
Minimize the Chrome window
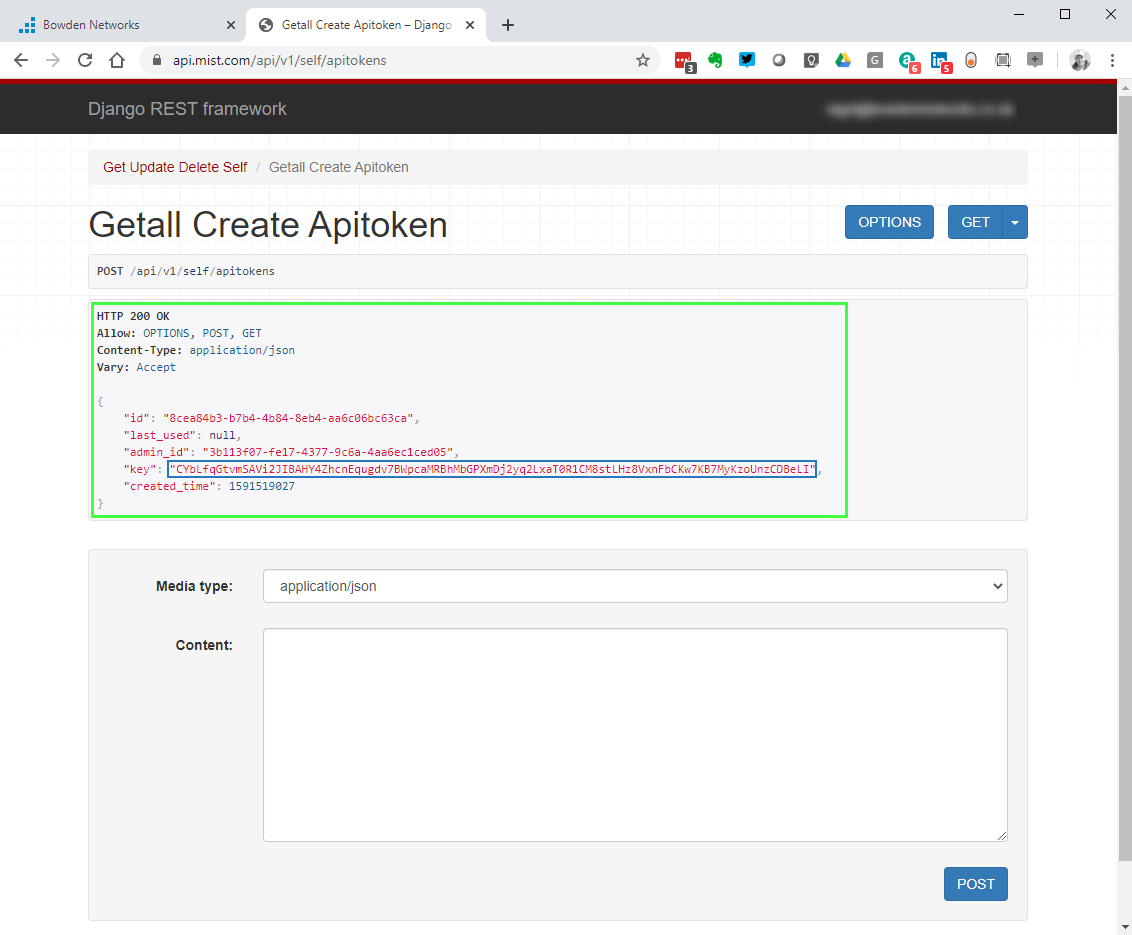click(x=1019, y=14)
